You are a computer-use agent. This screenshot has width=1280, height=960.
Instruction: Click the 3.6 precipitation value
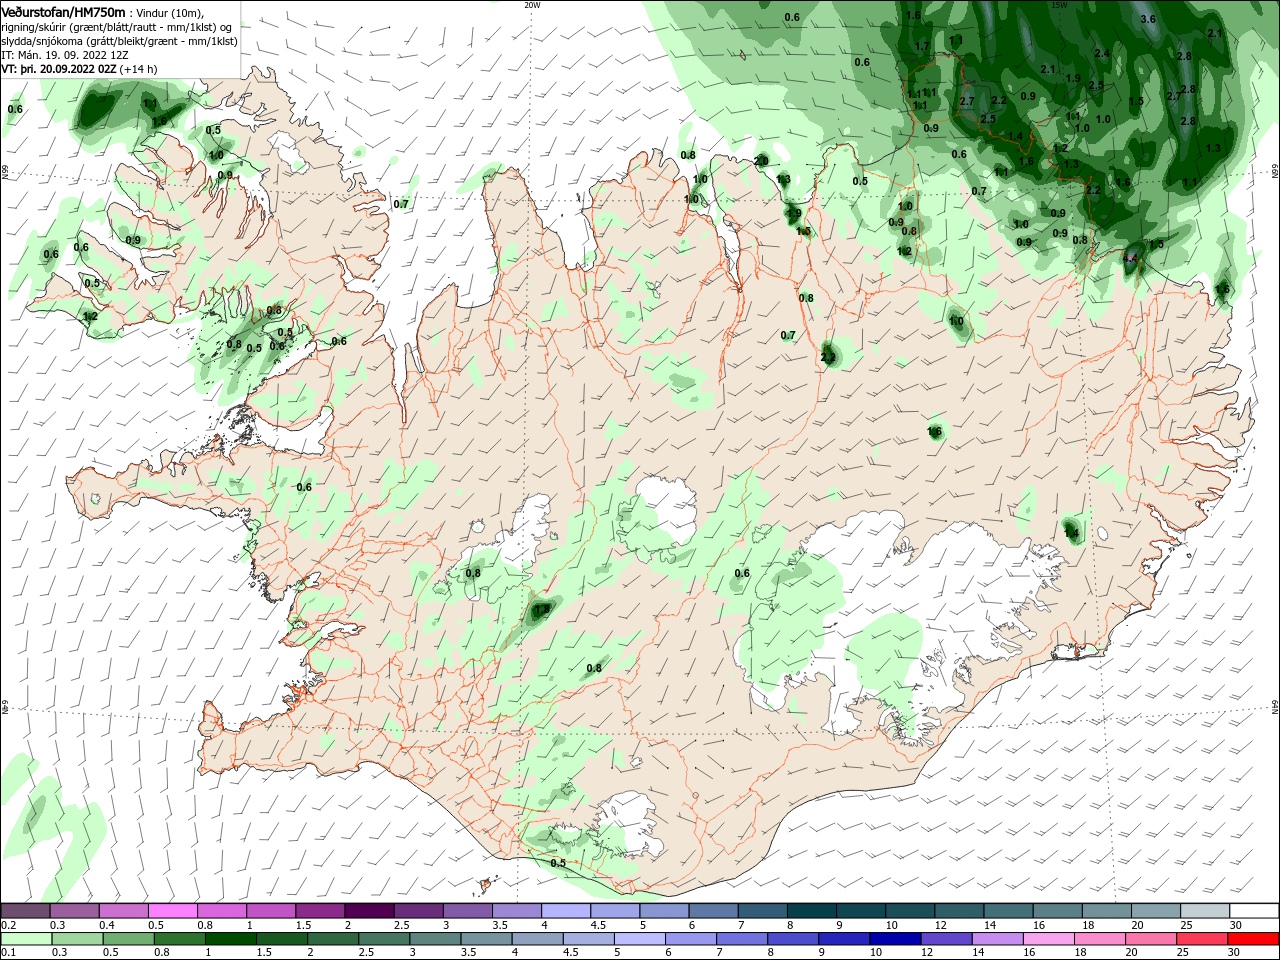[x=1148, y=19]
